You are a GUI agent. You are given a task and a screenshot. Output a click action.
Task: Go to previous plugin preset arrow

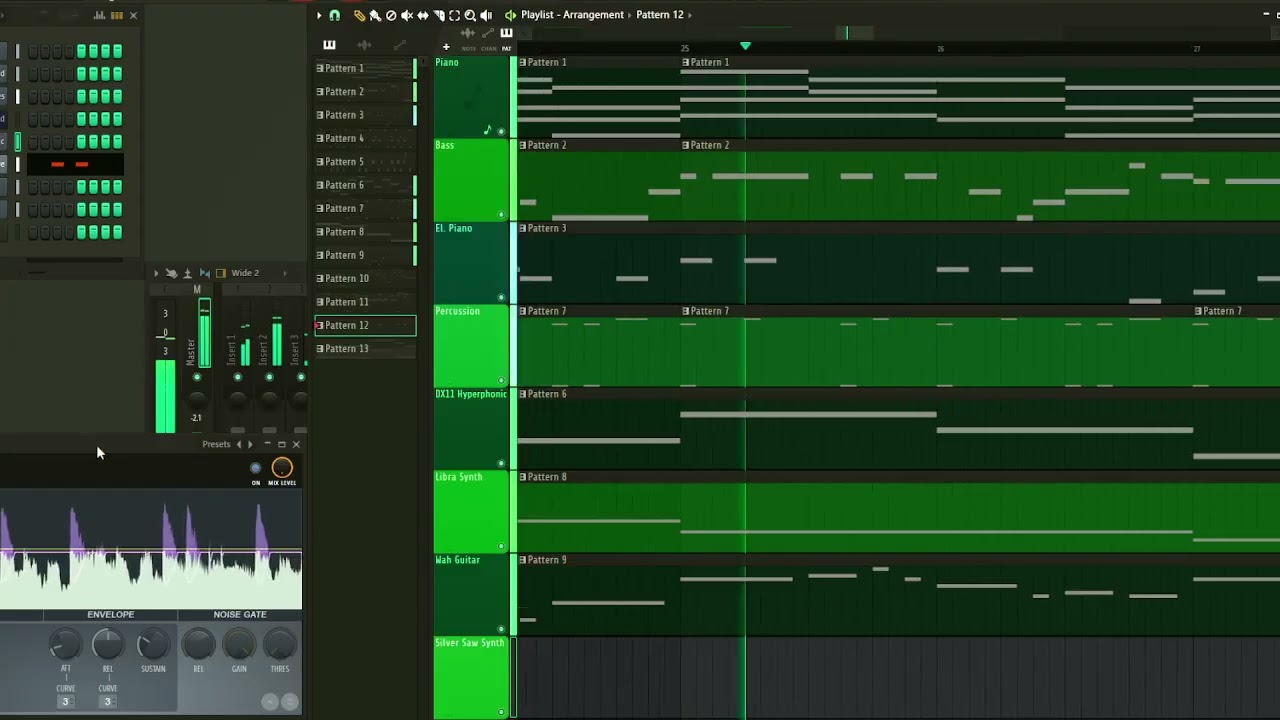pos(238,444)
